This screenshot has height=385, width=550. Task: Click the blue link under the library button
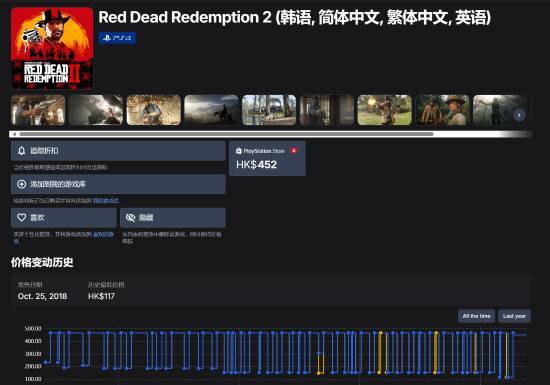tap(106, 201)
